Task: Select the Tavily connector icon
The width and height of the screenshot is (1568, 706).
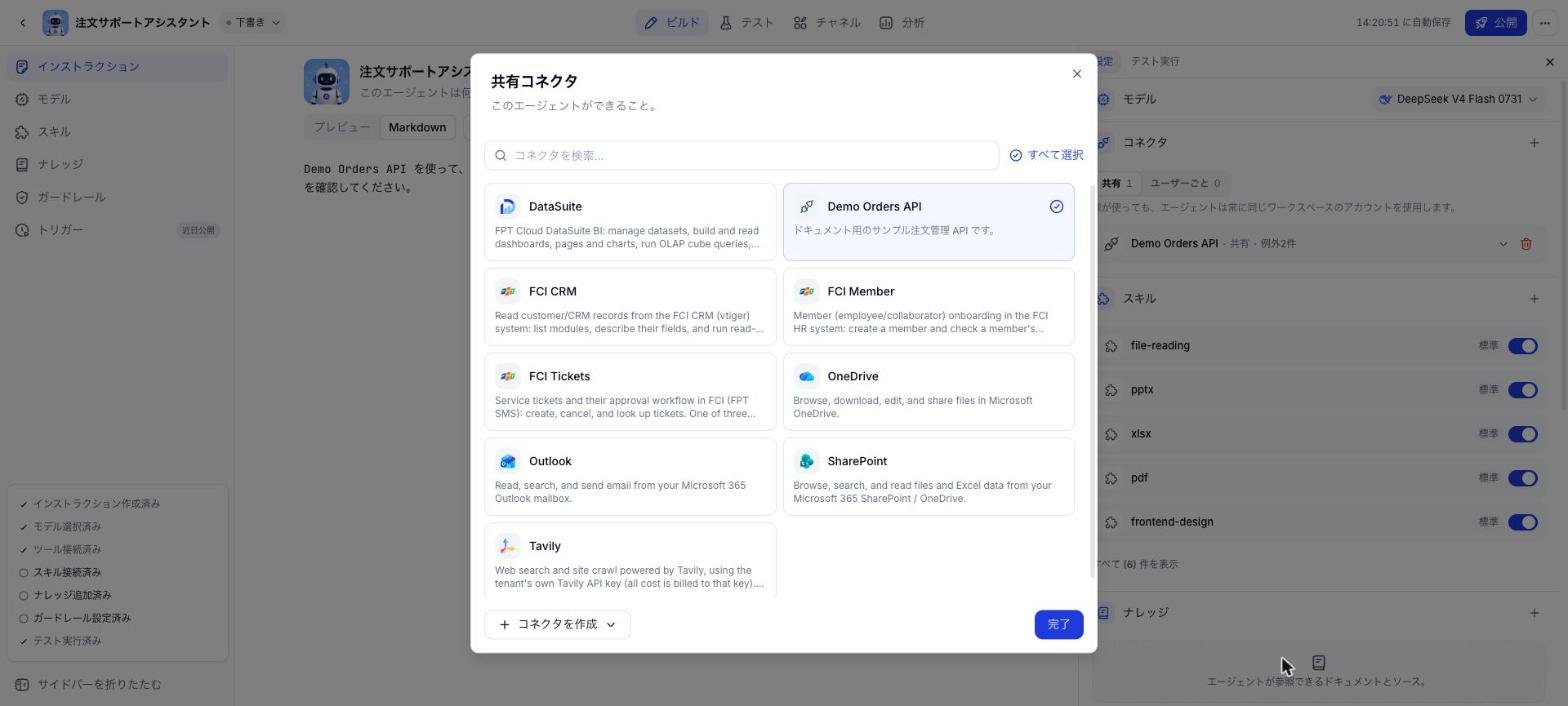Action: pos(508,547)
